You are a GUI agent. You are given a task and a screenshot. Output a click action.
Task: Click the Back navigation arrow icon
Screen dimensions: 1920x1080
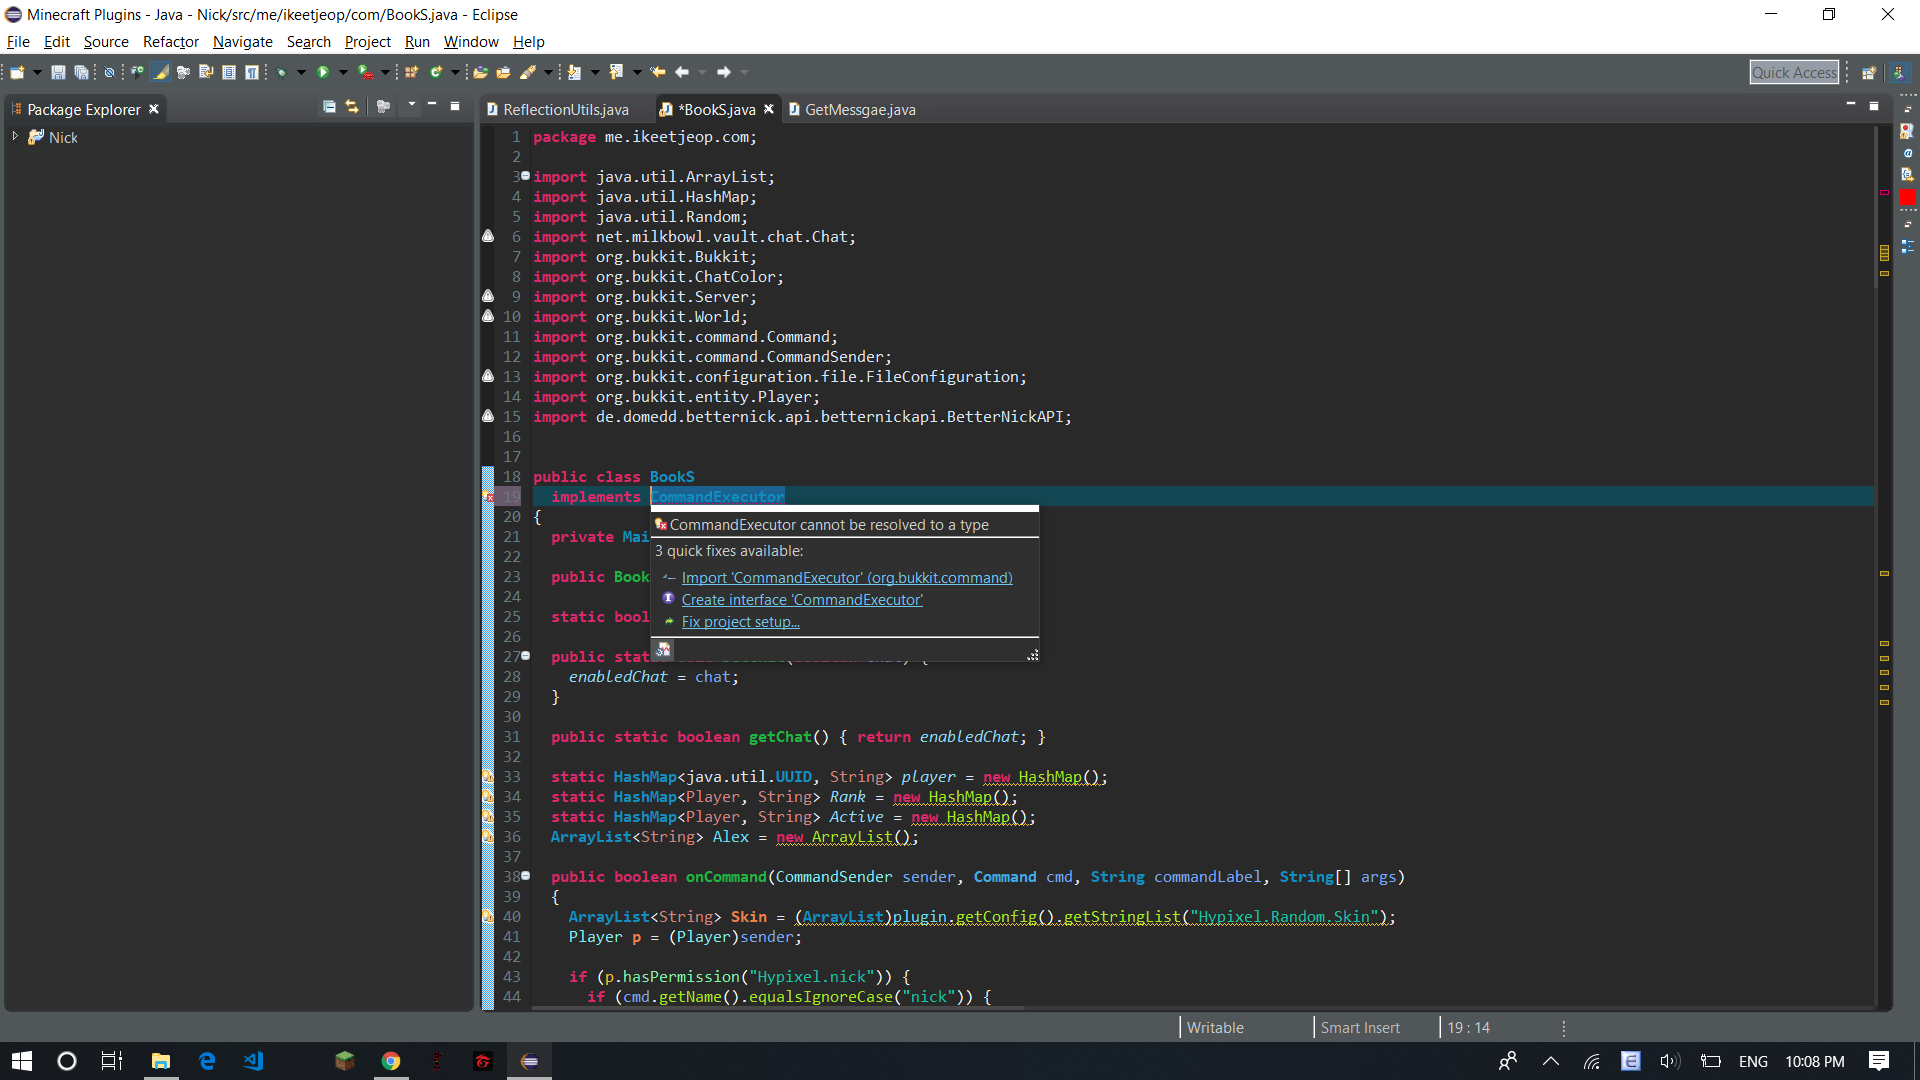(x=682, y=72)
